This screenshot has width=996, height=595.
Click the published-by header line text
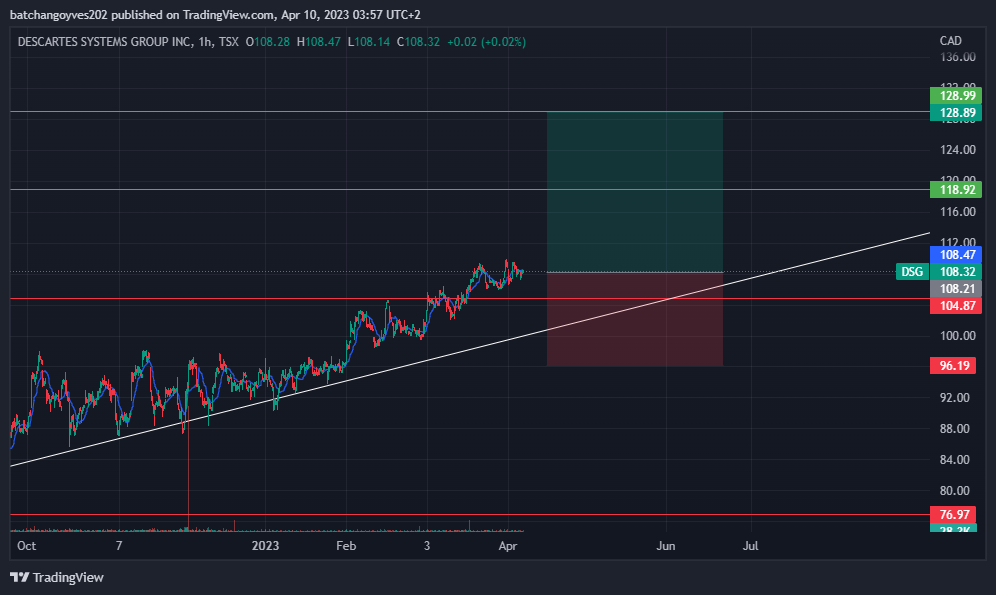tap(215, 15)
